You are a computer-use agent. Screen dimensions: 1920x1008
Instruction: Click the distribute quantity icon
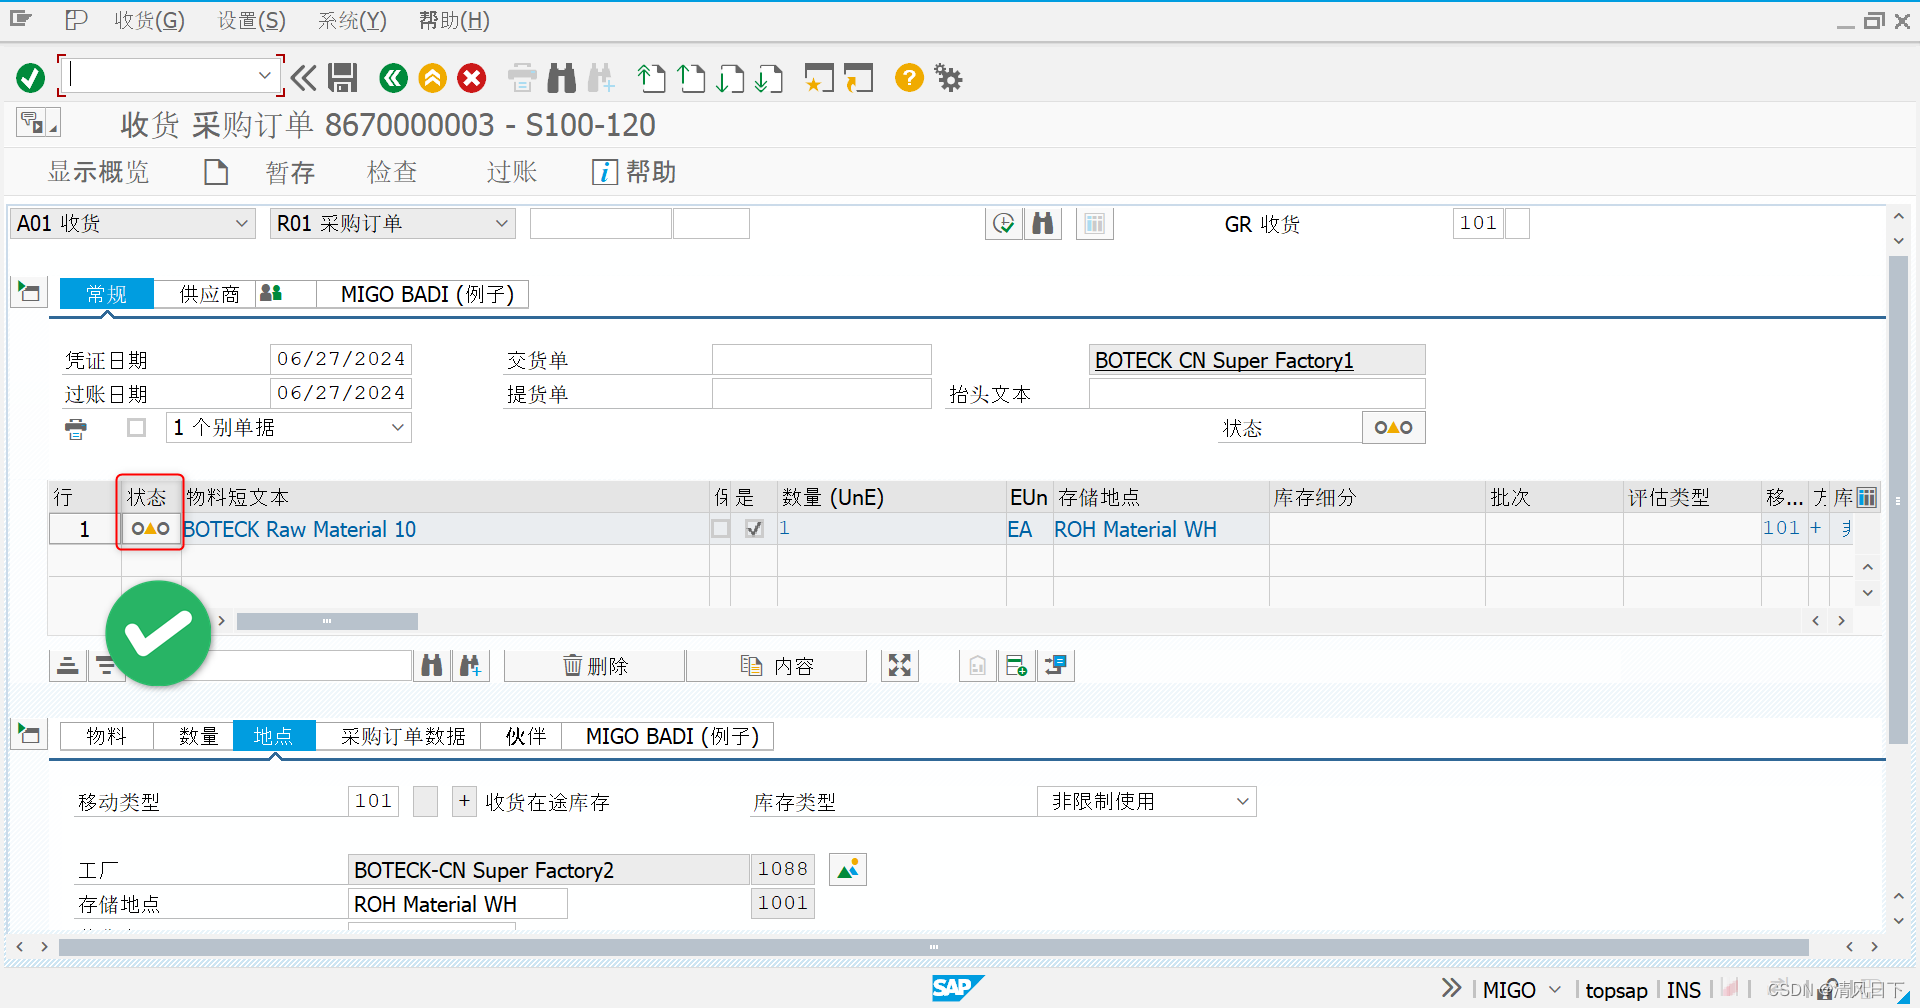[x=1056, y=666]
